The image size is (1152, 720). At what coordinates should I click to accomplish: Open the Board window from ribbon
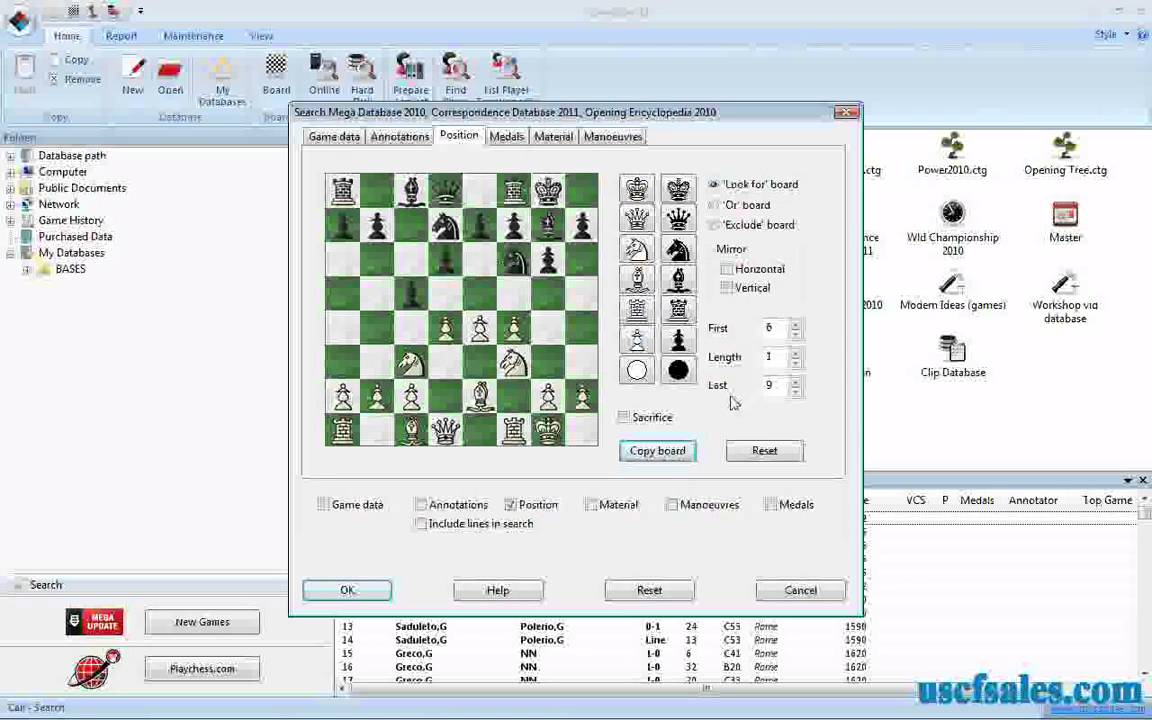pyautogui.click(x=276, y=75)
